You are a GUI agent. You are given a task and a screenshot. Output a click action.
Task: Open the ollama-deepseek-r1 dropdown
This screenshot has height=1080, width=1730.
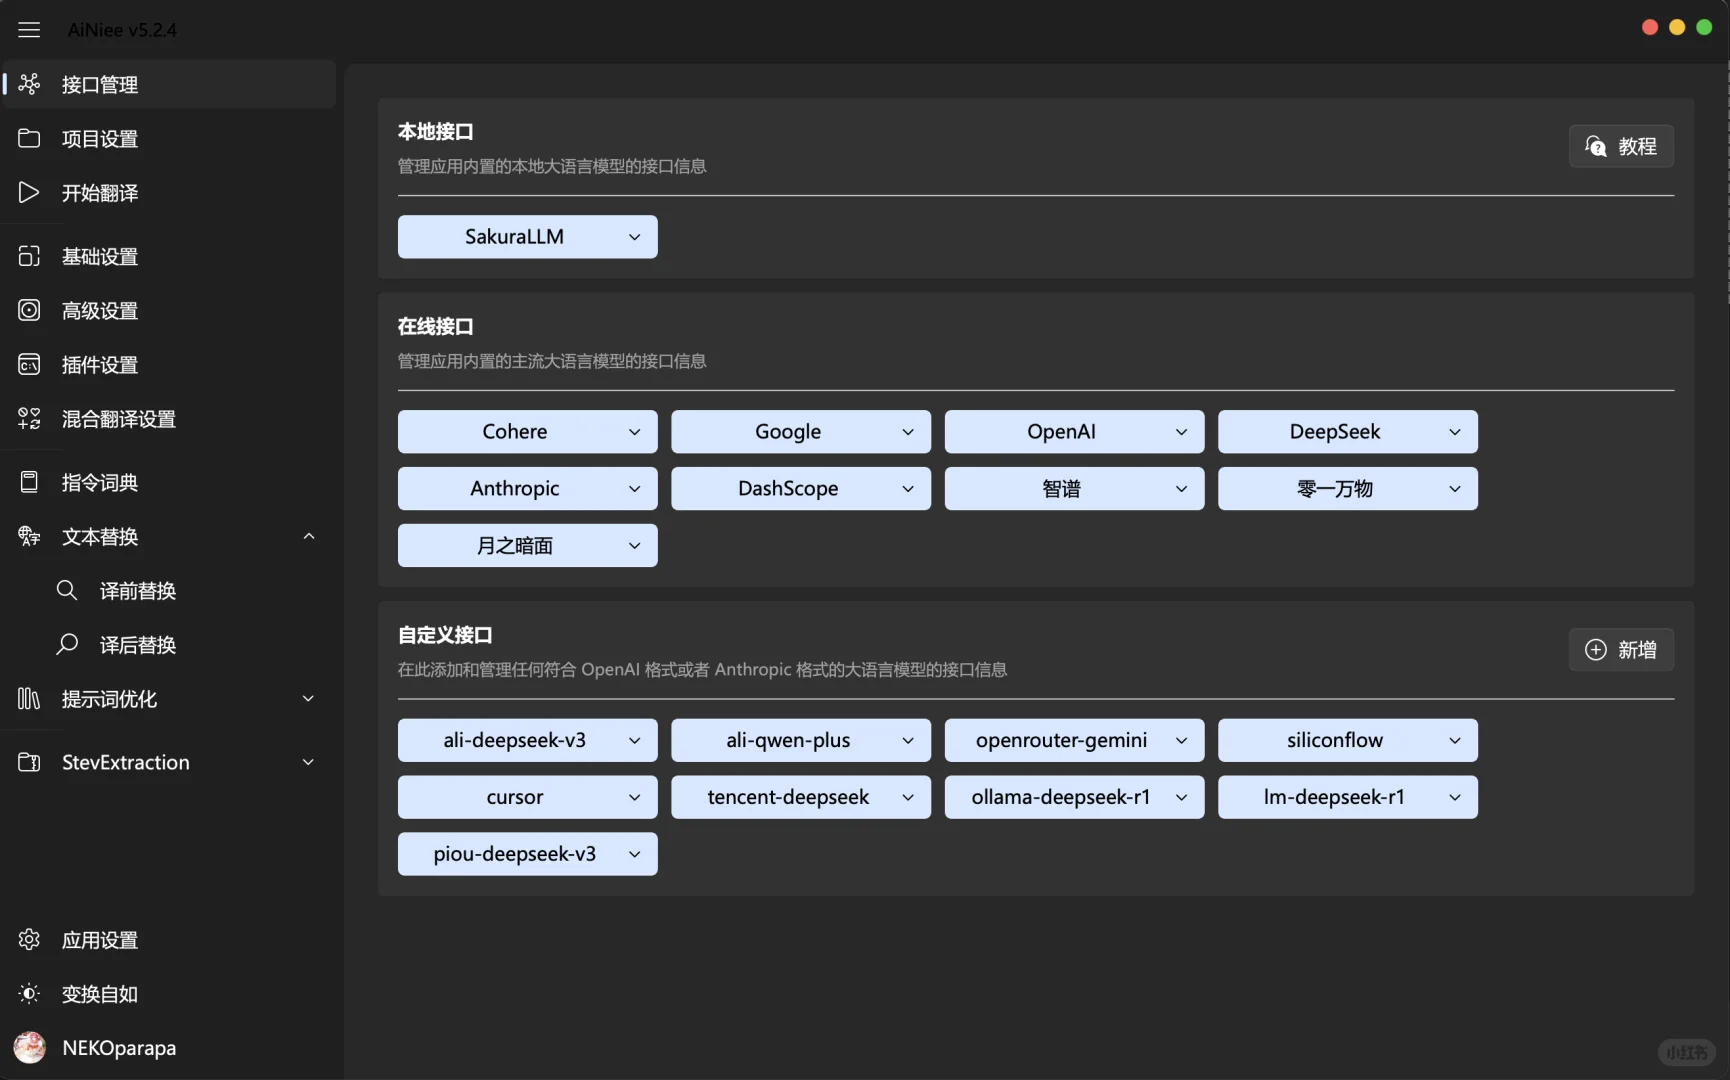pos(1074,798)
